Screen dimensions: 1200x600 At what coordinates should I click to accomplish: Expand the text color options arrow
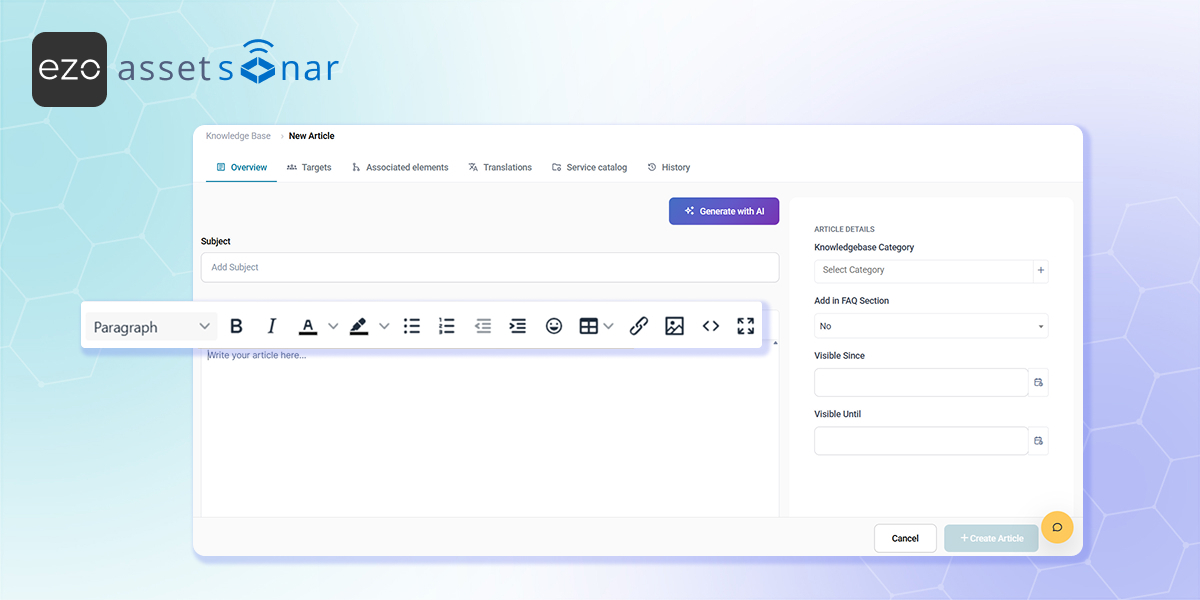click(333, 326)
